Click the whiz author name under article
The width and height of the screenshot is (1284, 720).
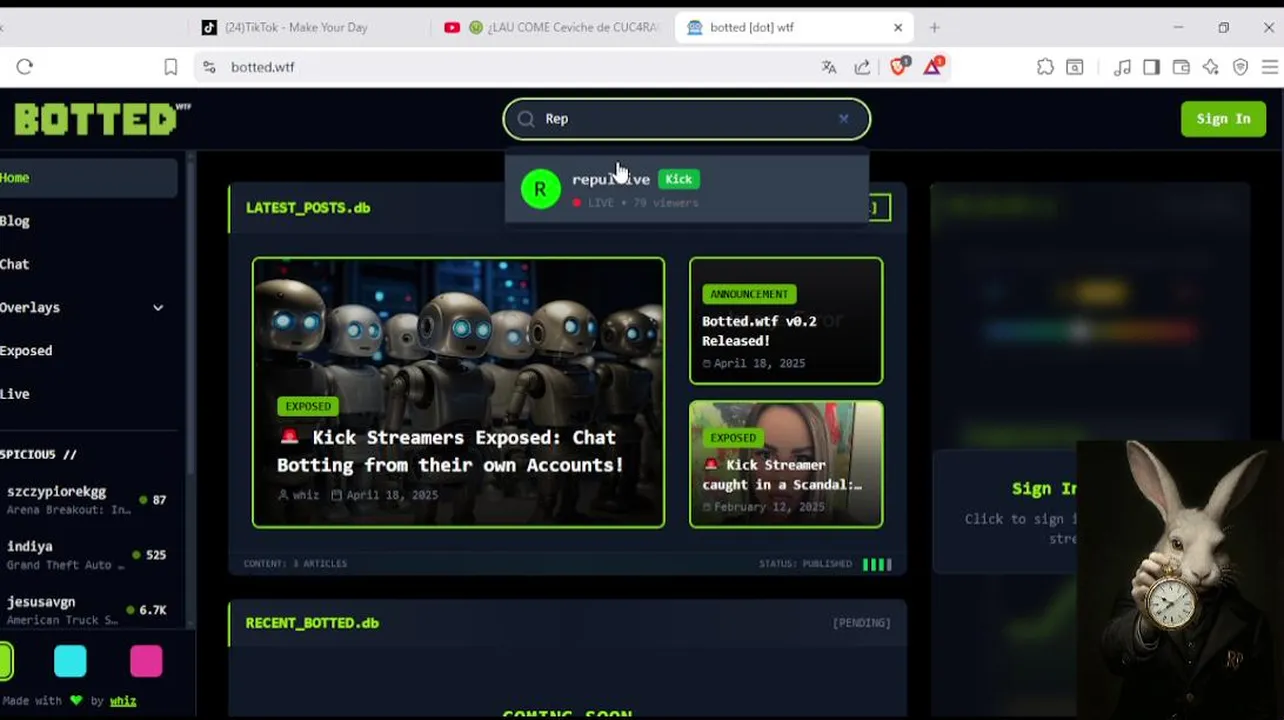(x=306, y=495)
